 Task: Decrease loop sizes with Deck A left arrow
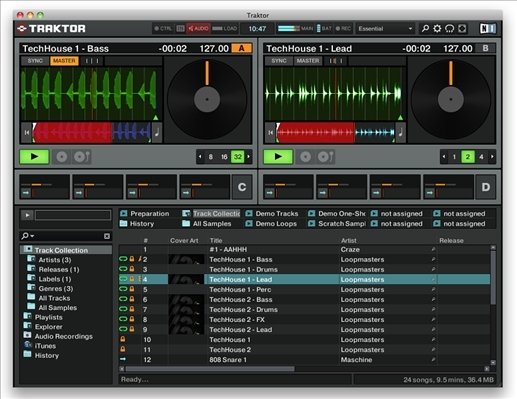pyautogui.click(x=200, y=157)
